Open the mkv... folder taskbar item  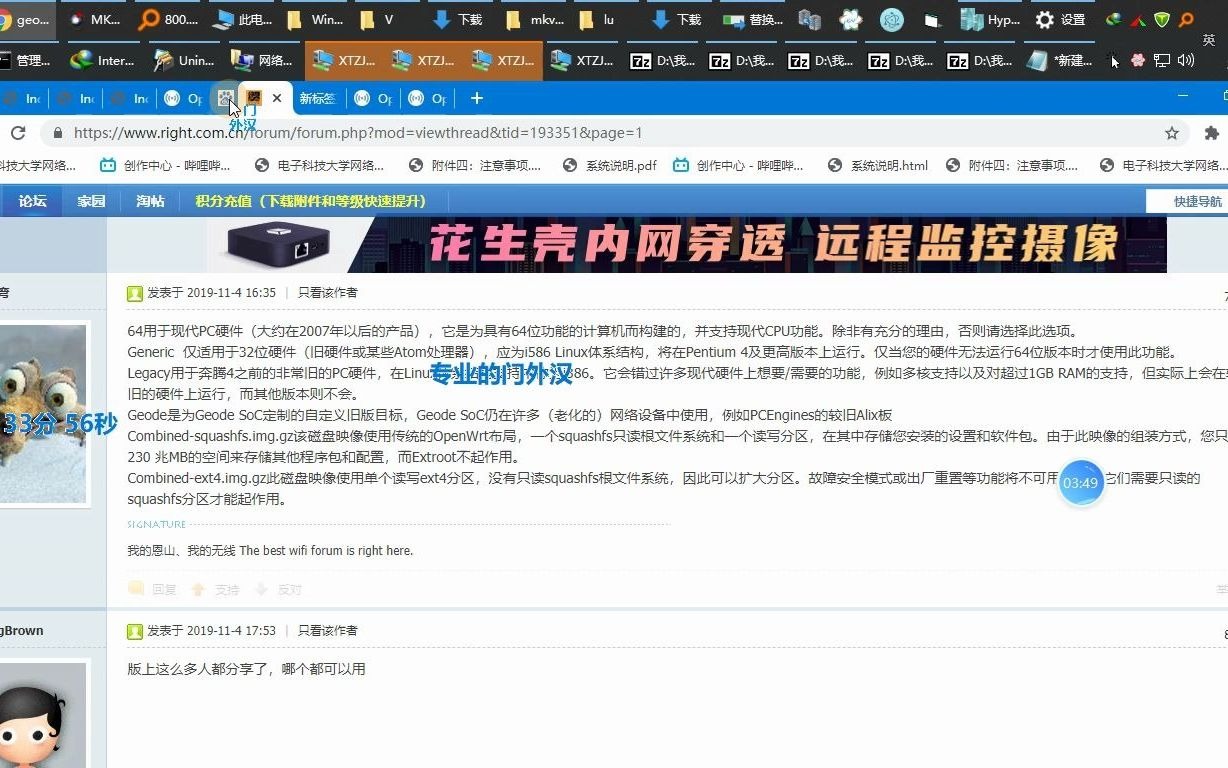[x=534, y=19]
